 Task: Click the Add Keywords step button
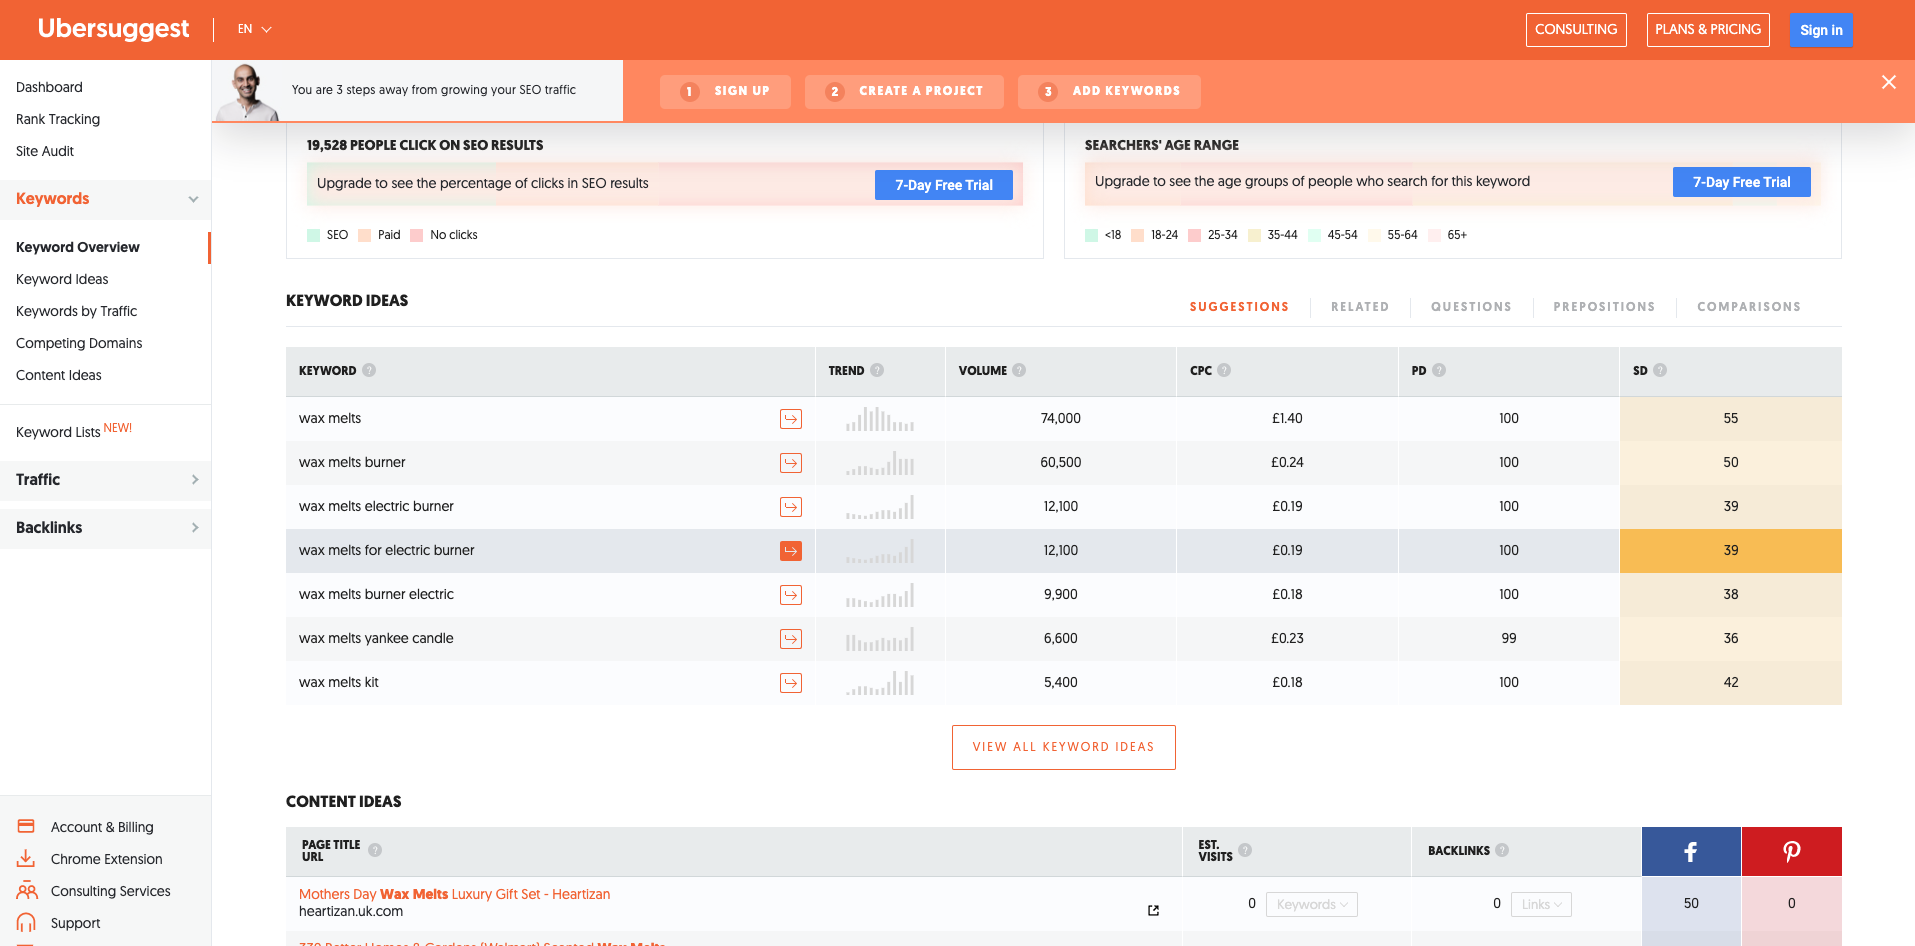click(1109, 91)
